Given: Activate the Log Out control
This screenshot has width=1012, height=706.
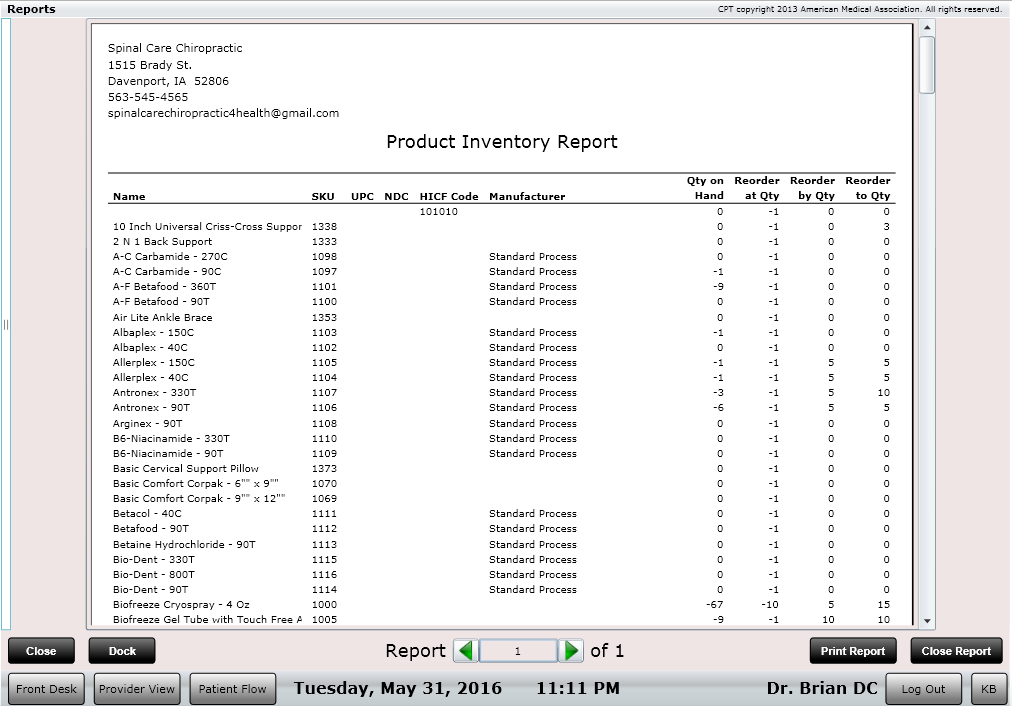Looking at the screenshot, I should (x=923, y=688).
